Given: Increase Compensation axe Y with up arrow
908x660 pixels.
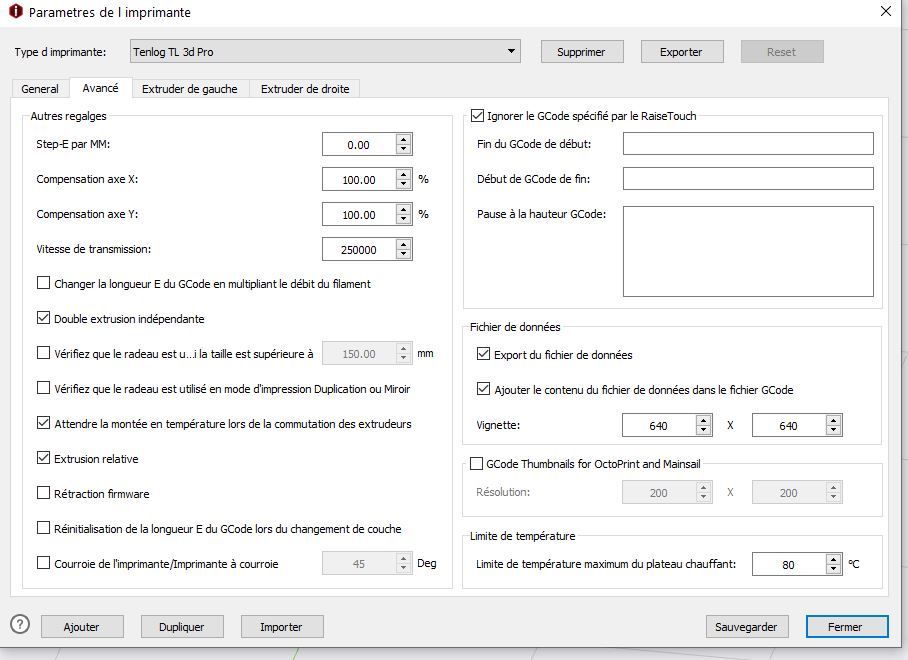Looking at the screenshot, I should [404, 209].
